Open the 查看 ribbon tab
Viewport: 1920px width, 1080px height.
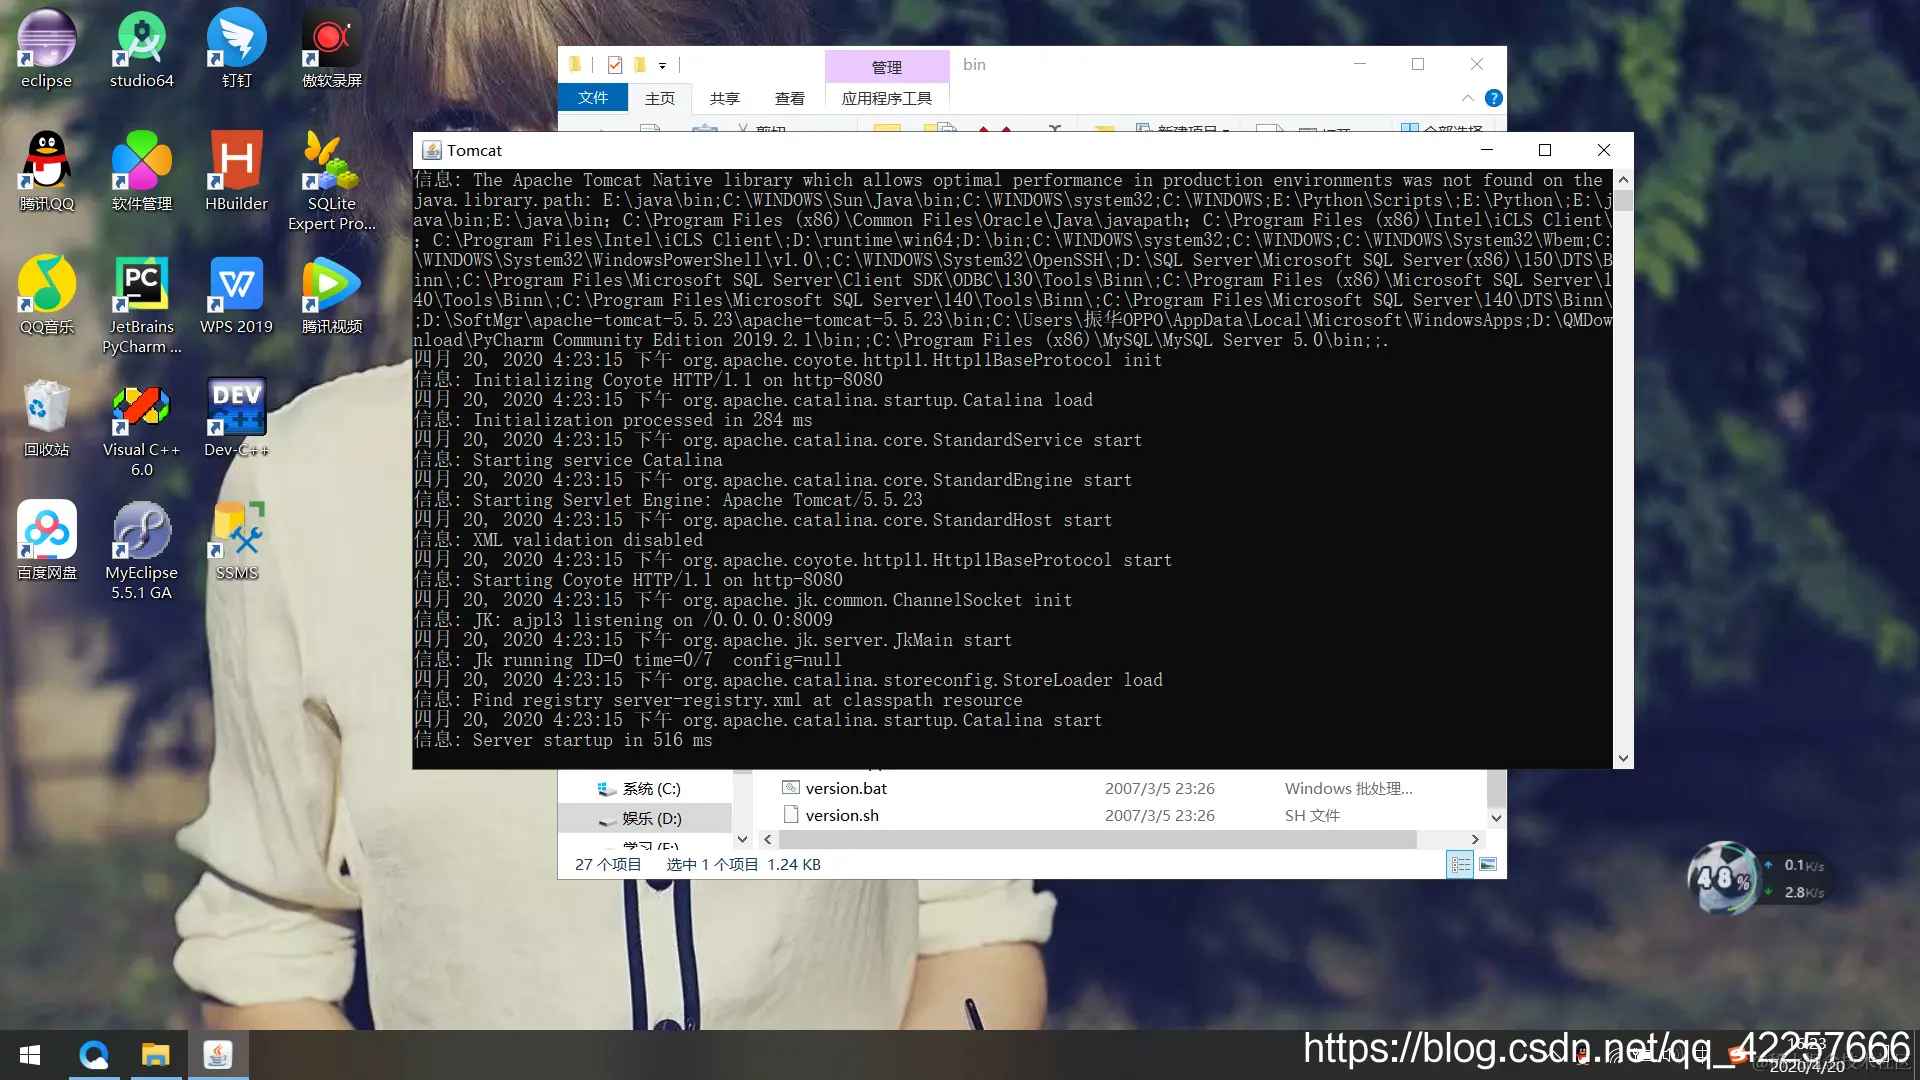[789, 98]
